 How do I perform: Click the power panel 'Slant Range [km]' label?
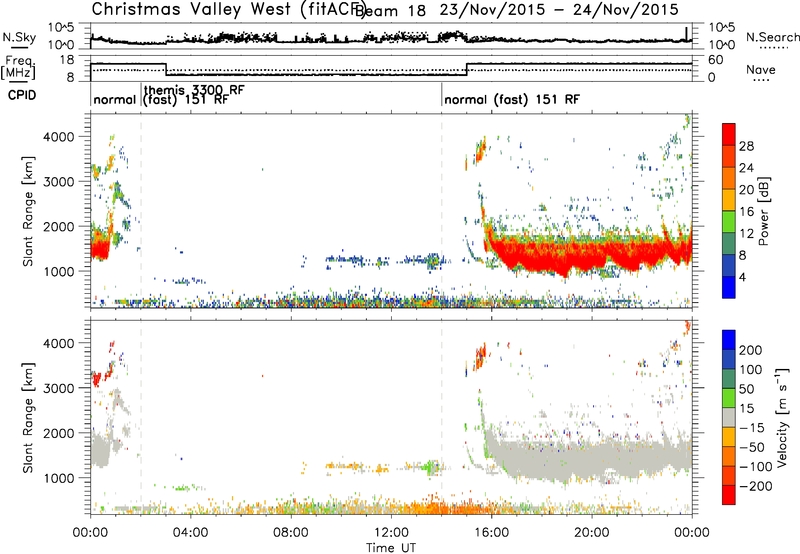(28, 211)
